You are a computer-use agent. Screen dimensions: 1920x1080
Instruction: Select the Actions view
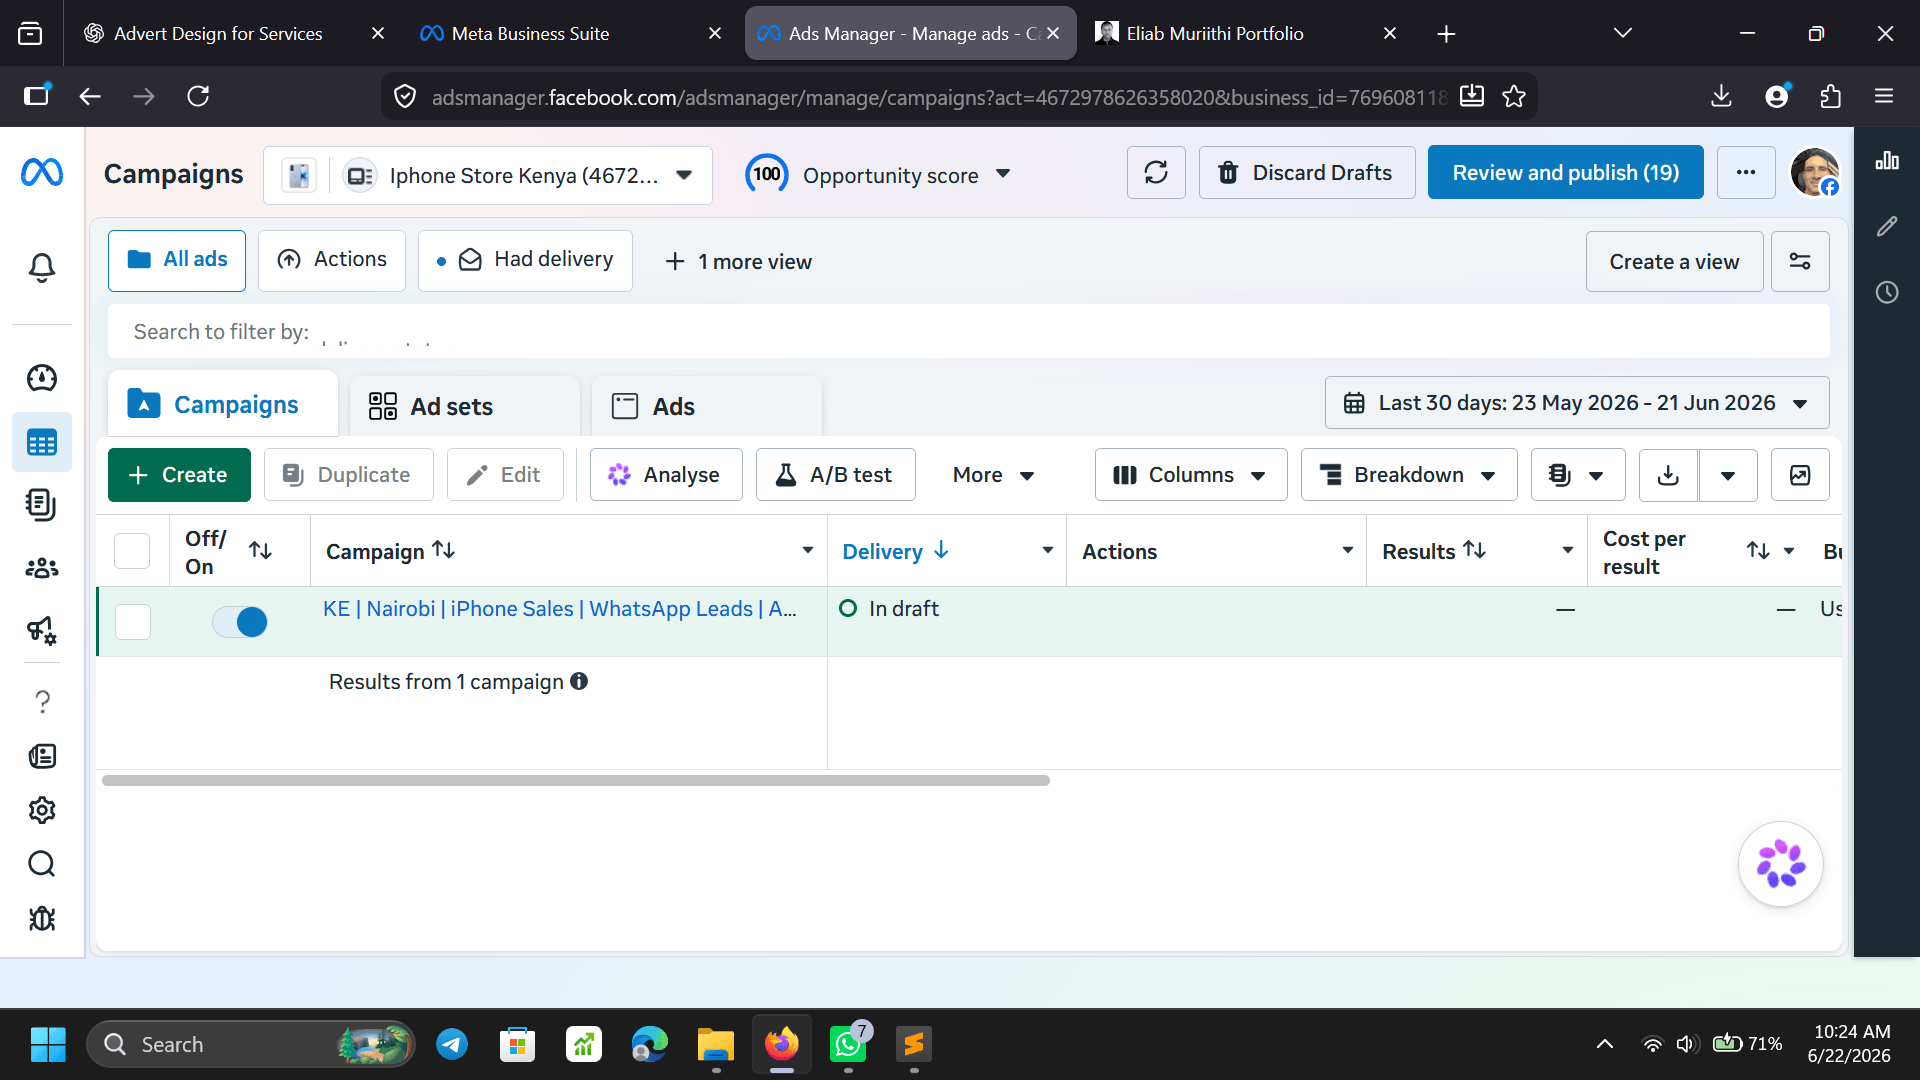tap(332, 260)
